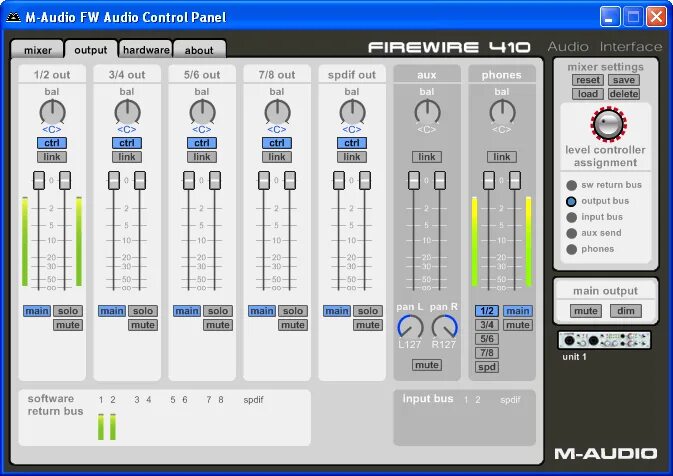Turn the 5/6 out balance knob
The width and height of the screenshot is (673, 476).
pos(202,112)
